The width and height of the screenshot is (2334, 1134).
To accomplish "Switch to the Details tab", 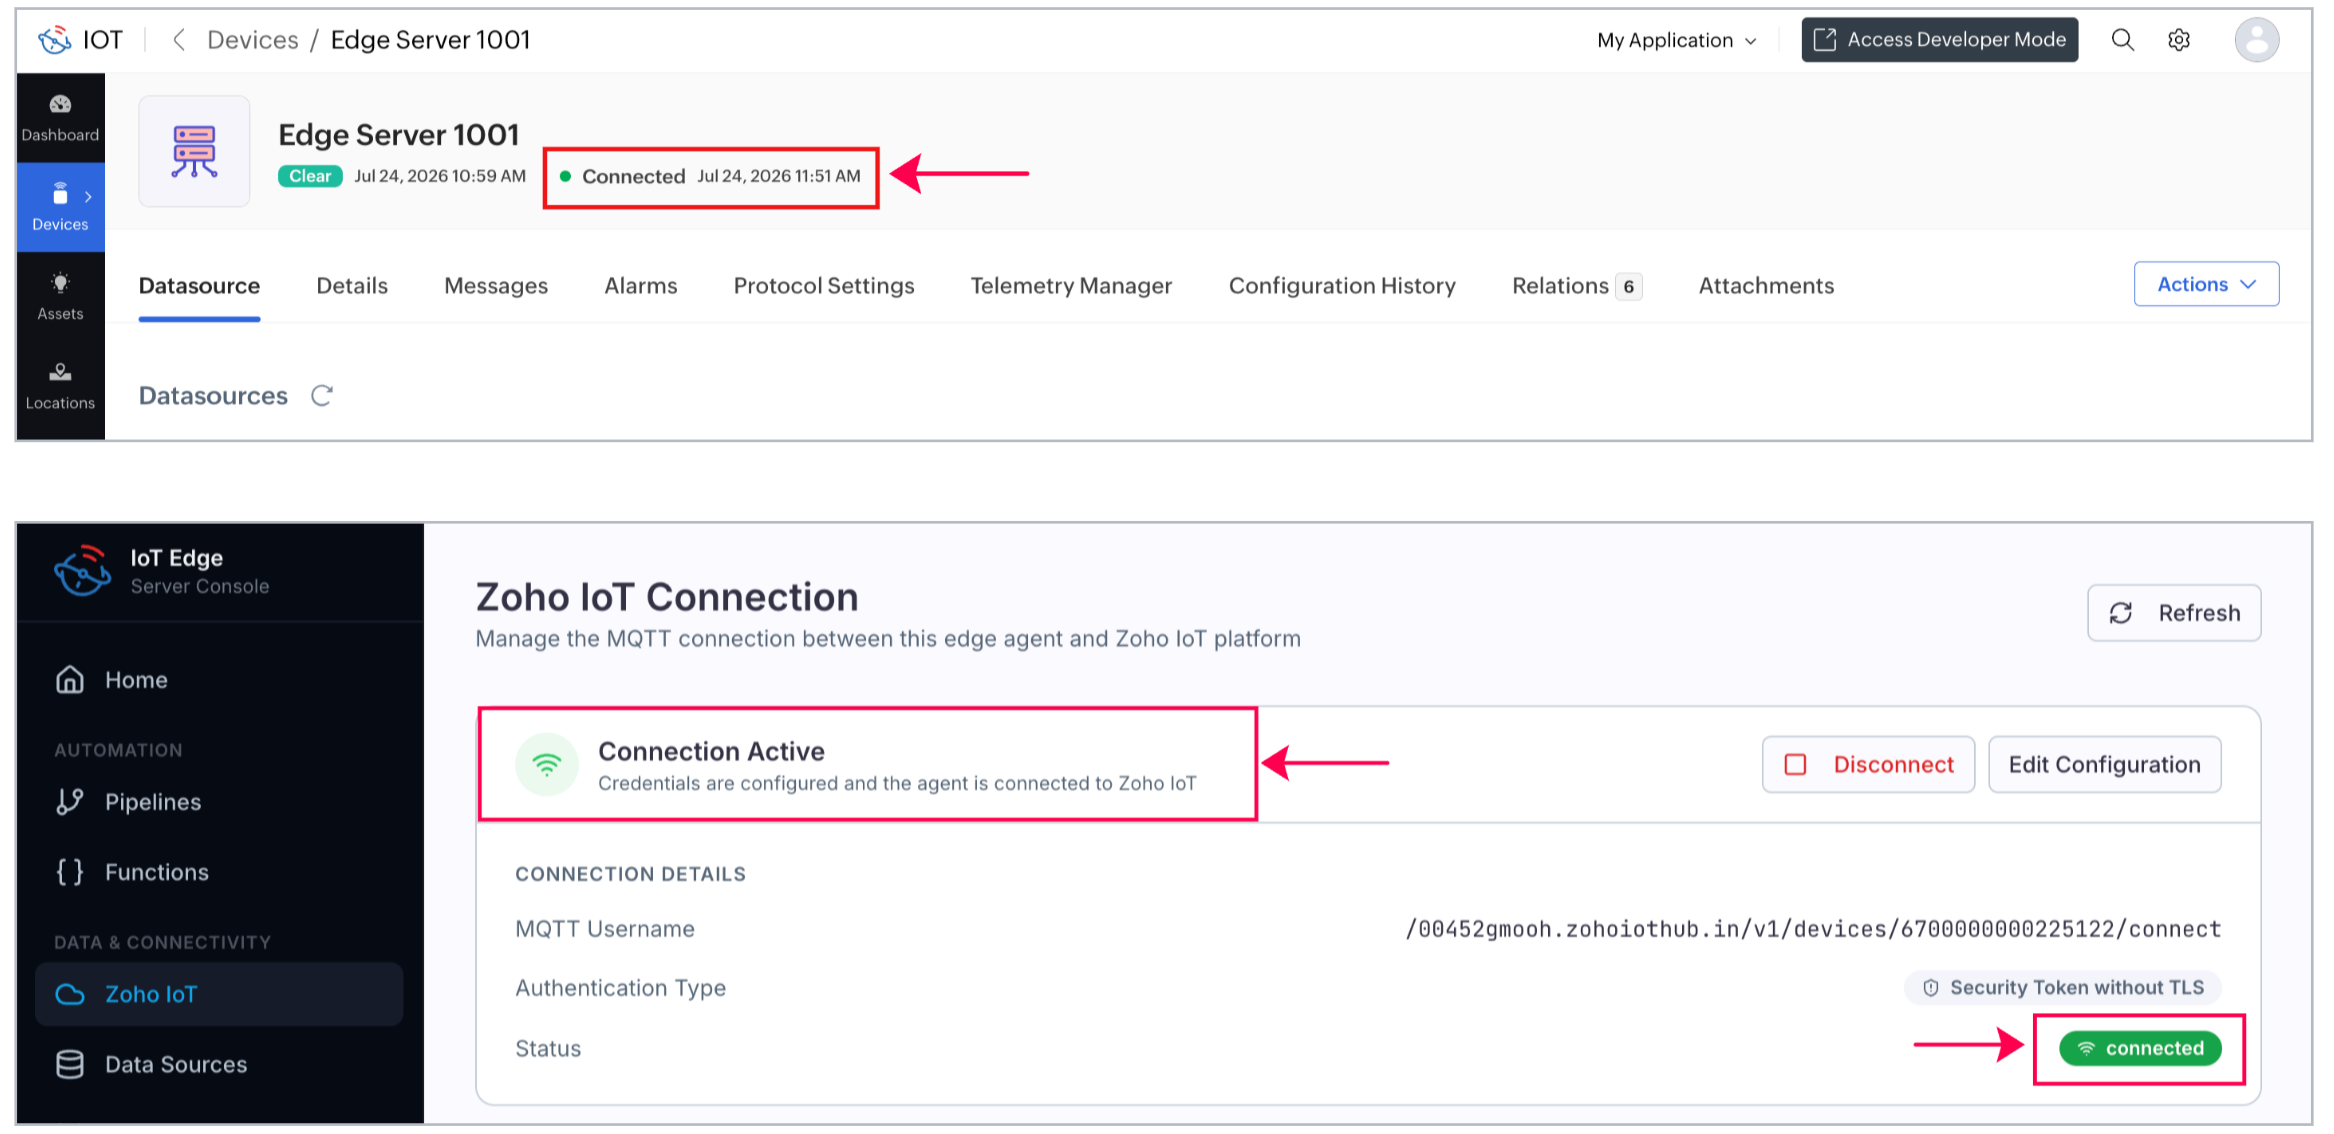I will click(352, 286).
